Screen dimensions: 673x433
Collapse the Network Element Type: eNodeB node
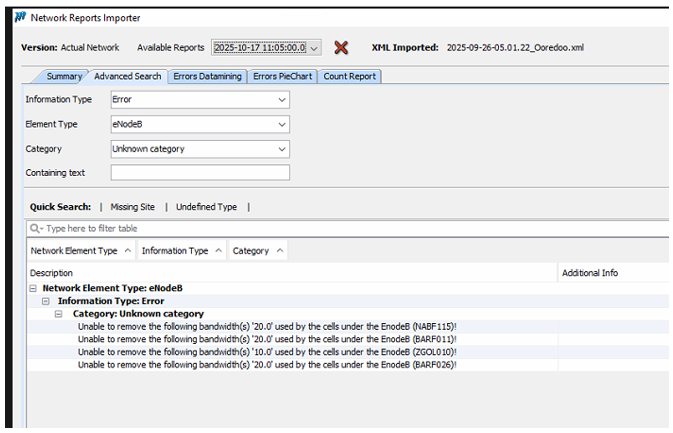tap(33, 288)
